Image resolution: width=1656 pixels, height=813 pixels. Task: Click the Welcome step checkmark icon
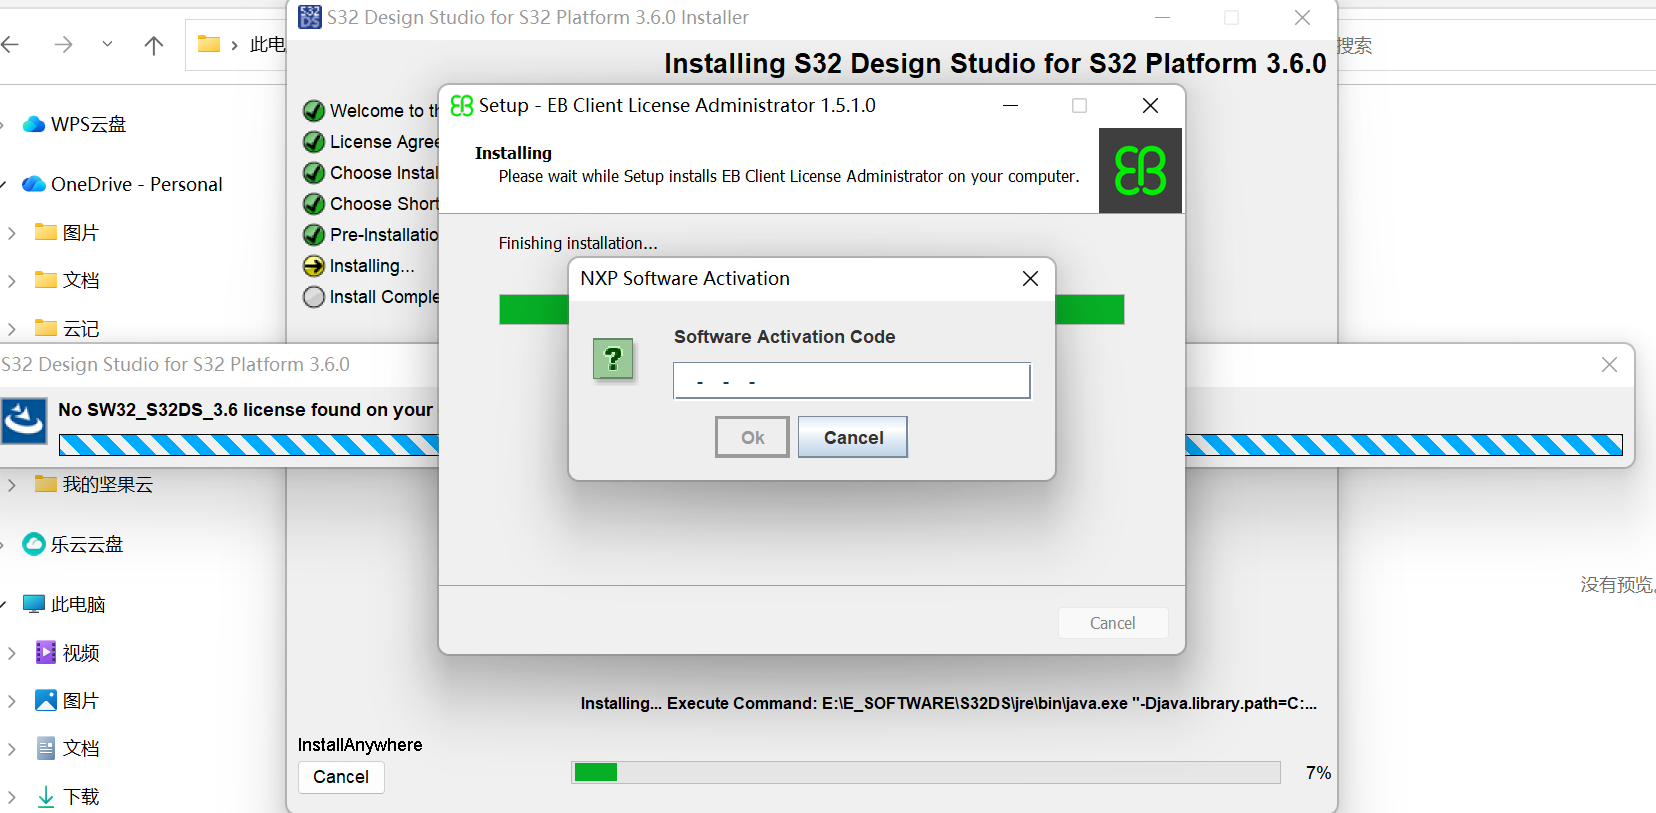[x=314, y=110]
